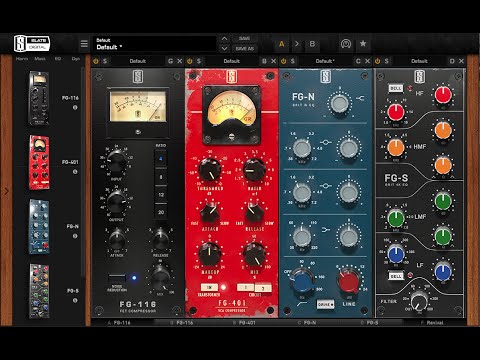The width and height of the screenshot is (480, 360).
Task: Select next preset with the down chevron
Action: 224,49
